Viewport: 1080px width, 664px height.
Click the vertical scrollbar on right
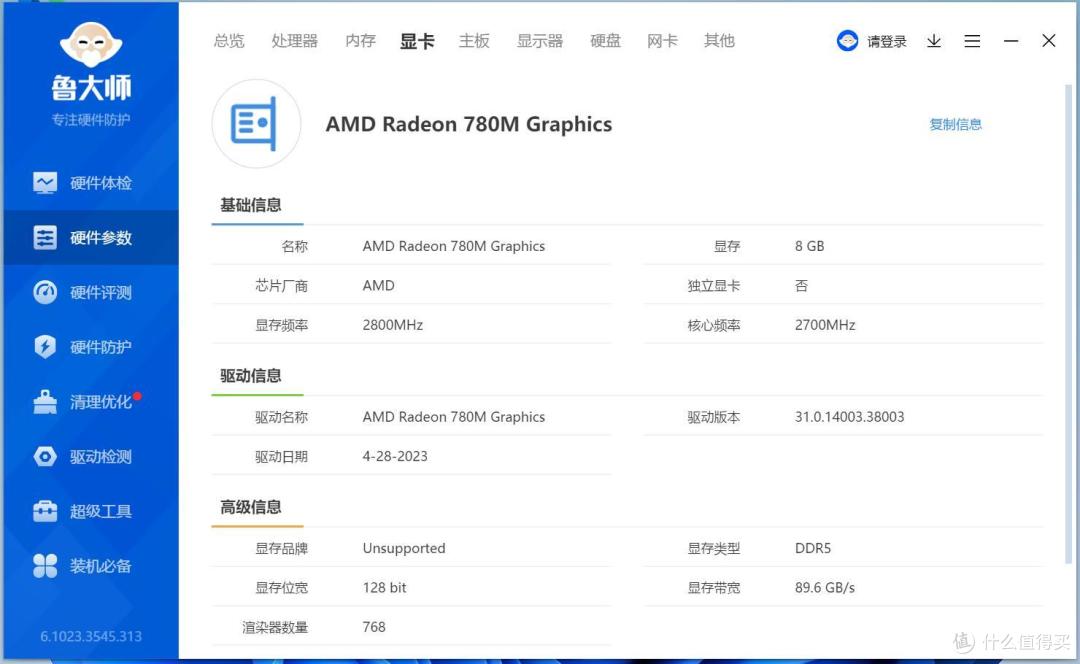click(x=1068, y=324)
